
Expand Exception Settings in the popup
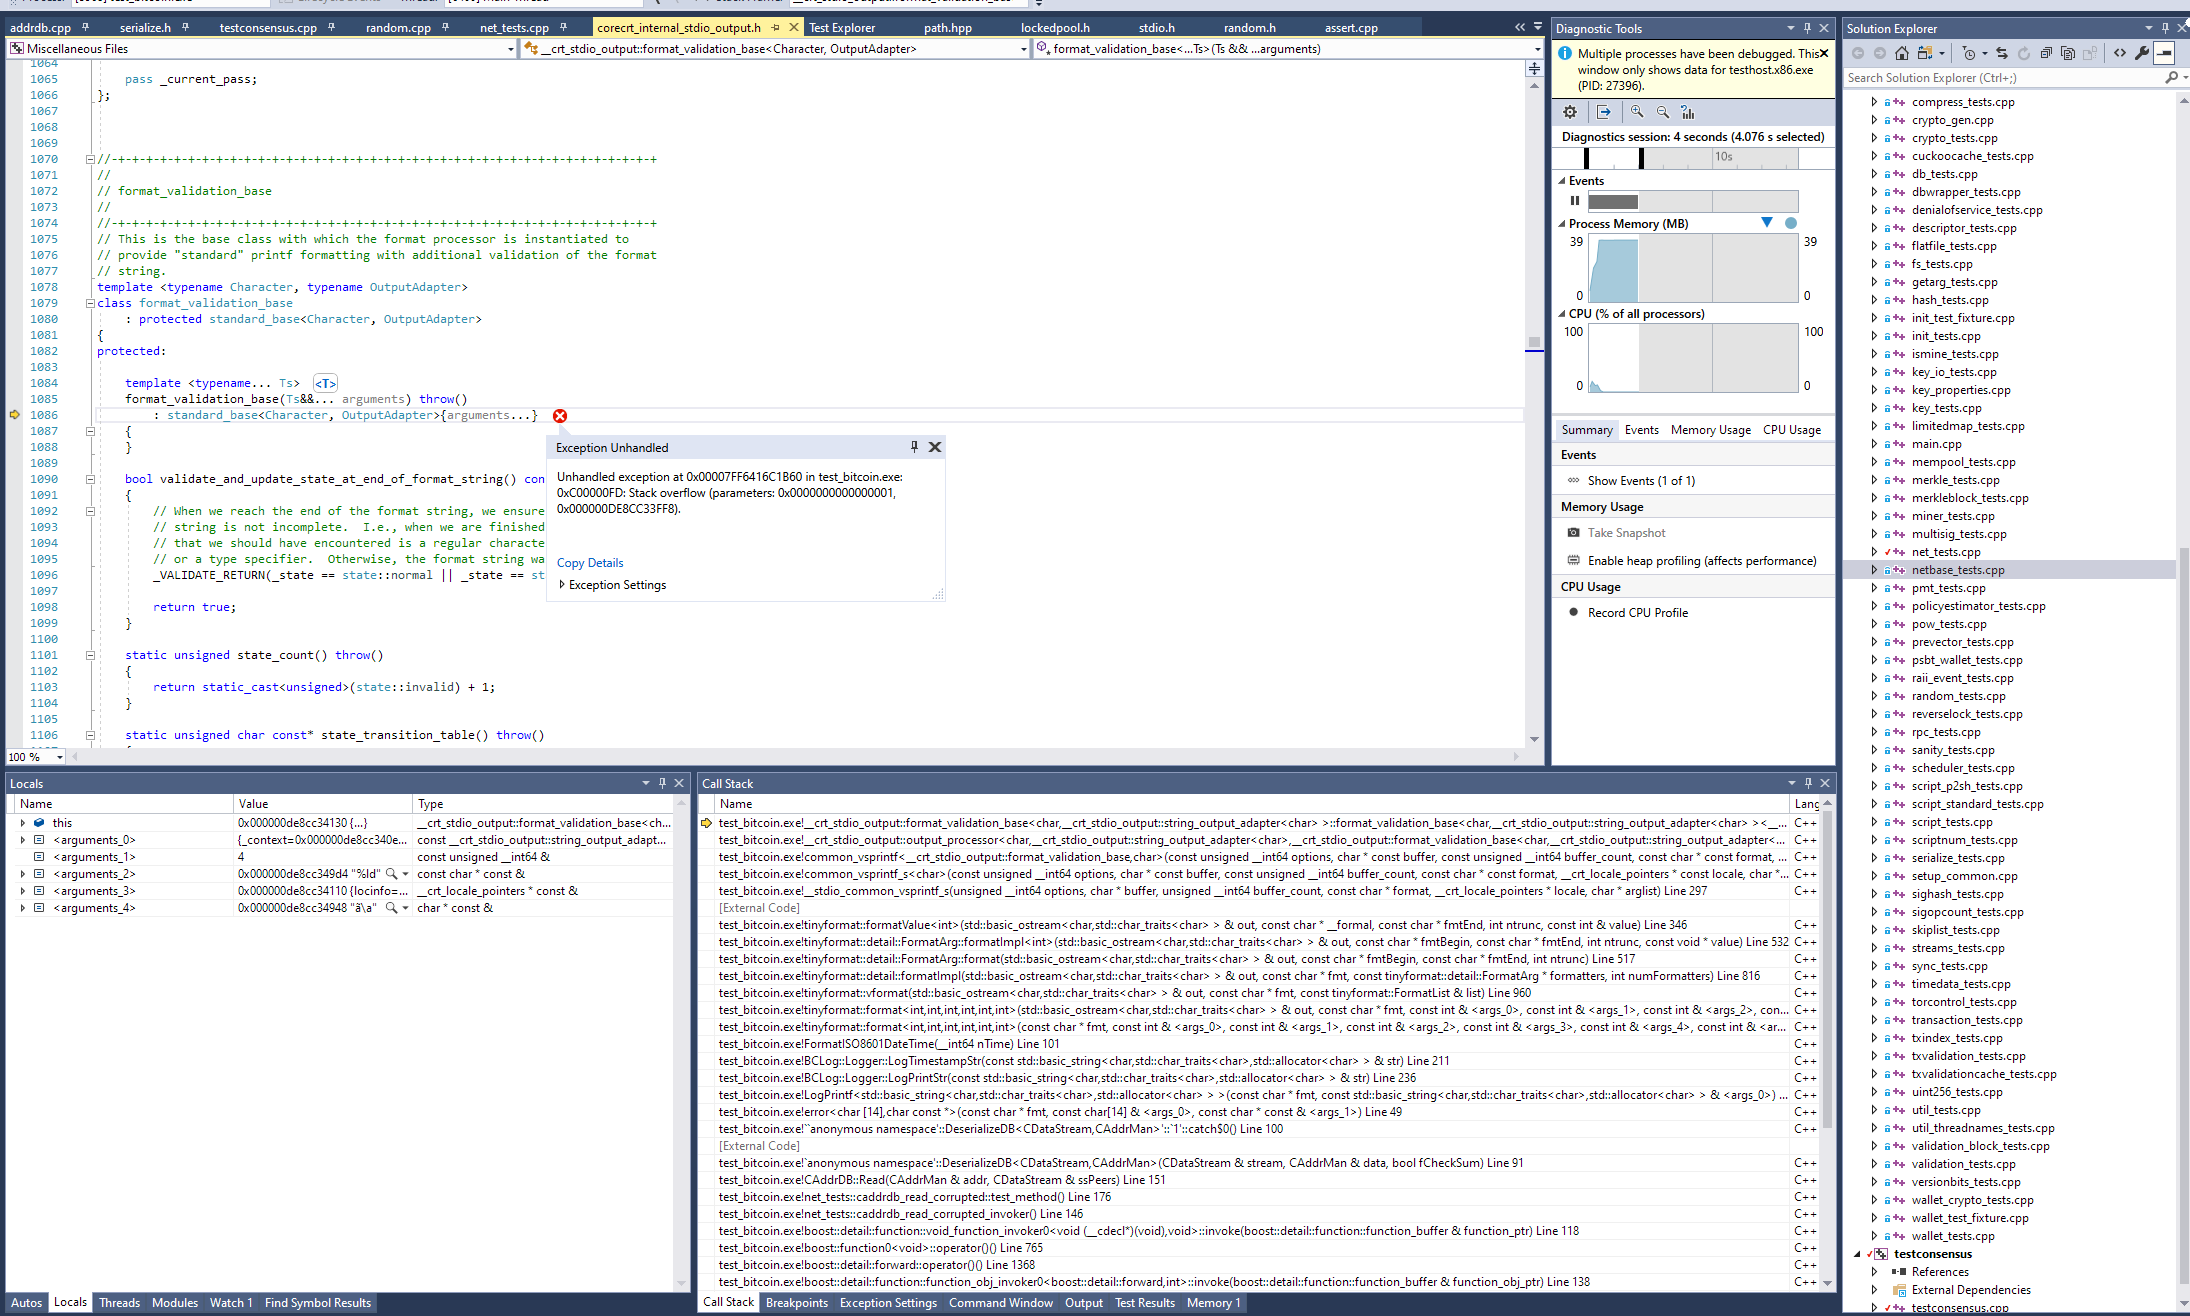coord(562,585)
